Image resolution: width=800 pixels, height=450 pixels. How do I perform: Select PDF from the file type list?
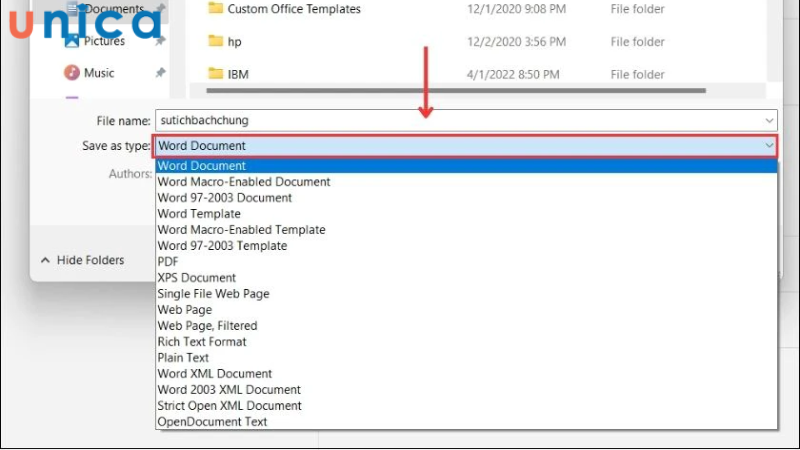click(x=168, y=262)
